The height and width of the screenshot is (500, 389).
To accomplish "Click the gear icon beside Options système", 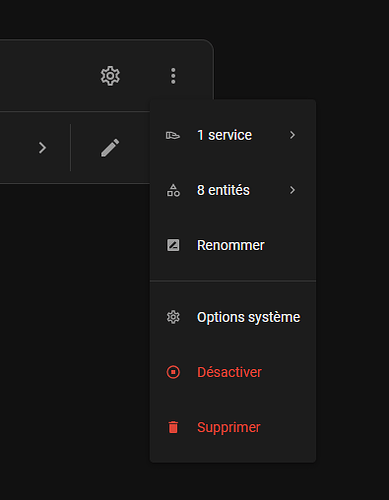I will (173, 317).
